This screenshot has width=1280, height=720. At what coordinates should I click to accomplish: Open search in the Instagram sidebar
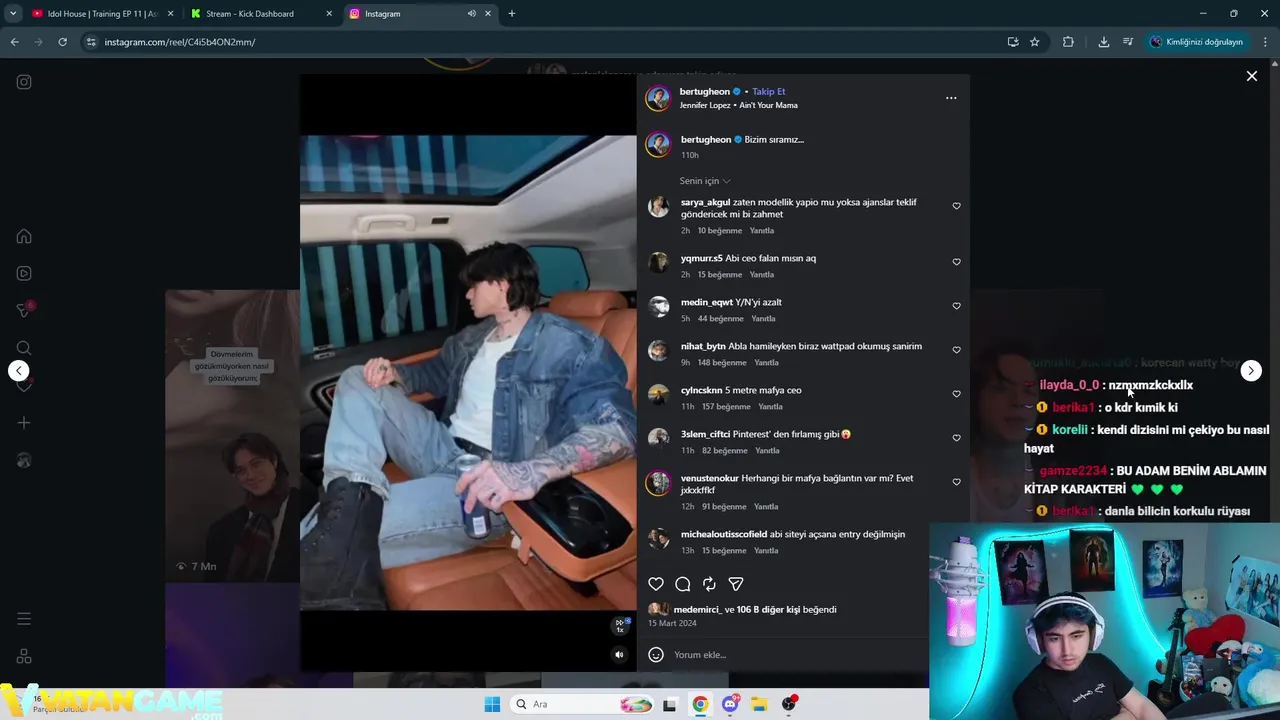pos(24,348)
